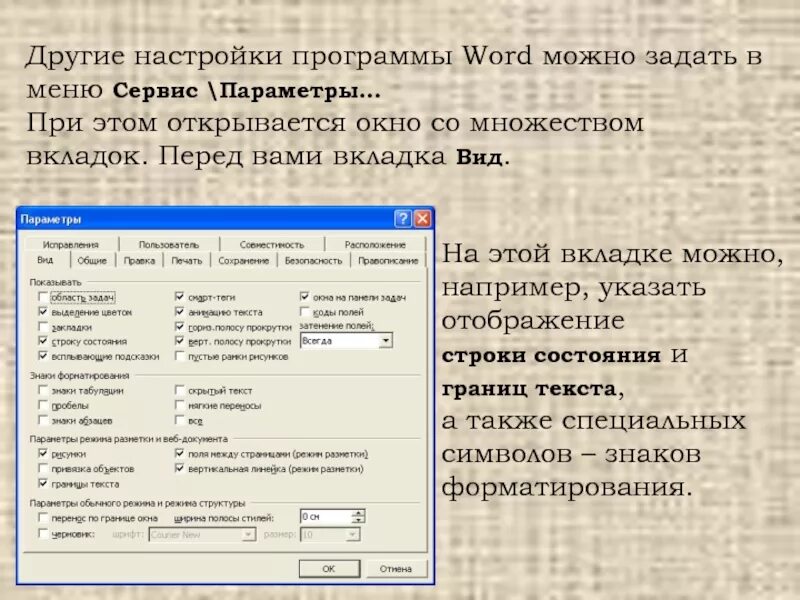The height and width of the screenshot is (600, 800).
Task: Close the Параметры dialog with the red X
Action: [x=422, y=219]
